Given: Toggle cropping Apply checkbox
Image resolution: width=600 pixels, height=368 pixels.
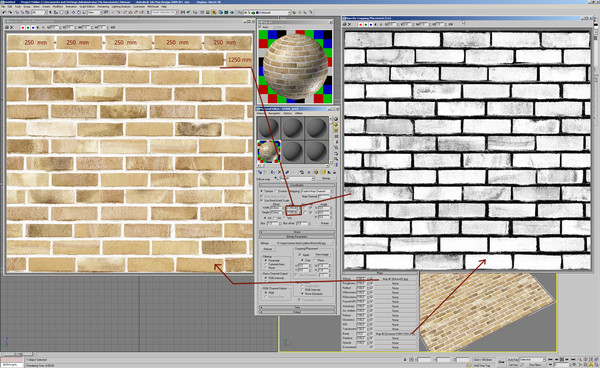Looking at the screenshot, I should coord(300,254).
